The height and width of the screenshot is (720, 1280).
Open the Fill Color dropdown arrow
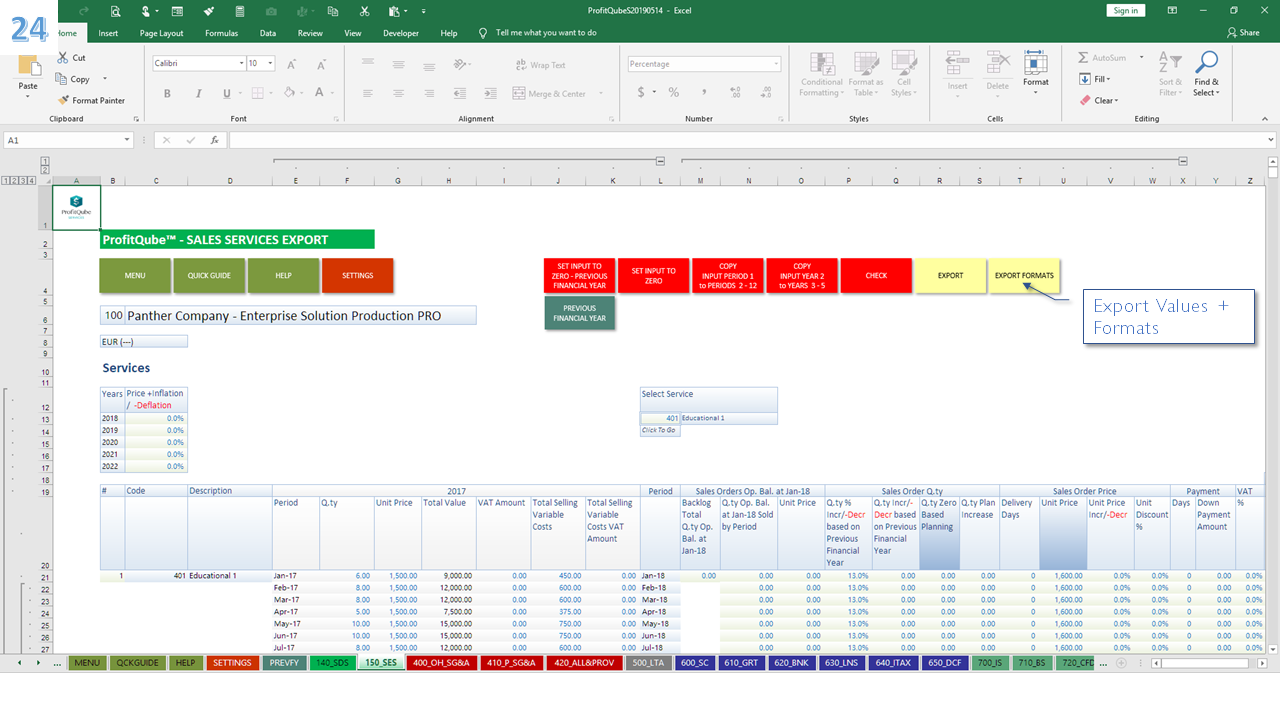point(302,93)
